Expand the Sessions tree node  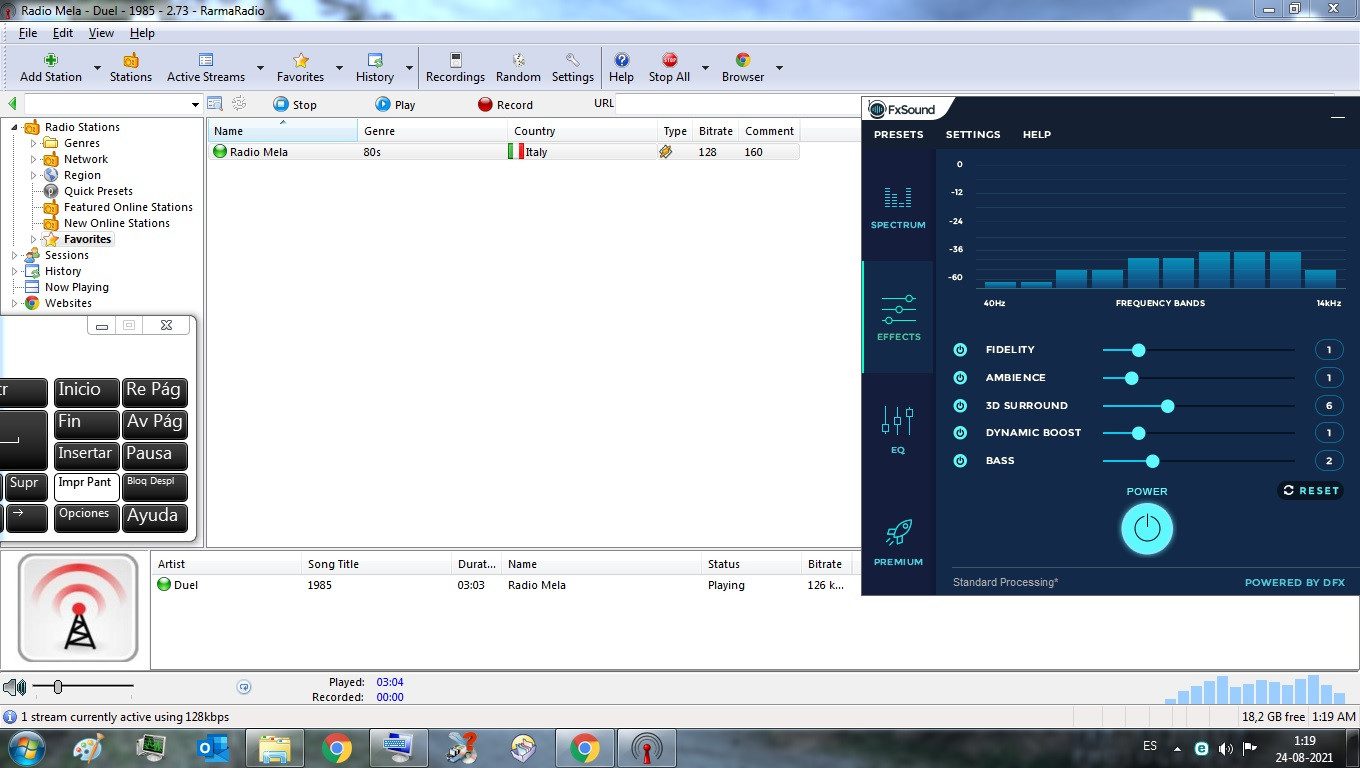tap(15, 255)
